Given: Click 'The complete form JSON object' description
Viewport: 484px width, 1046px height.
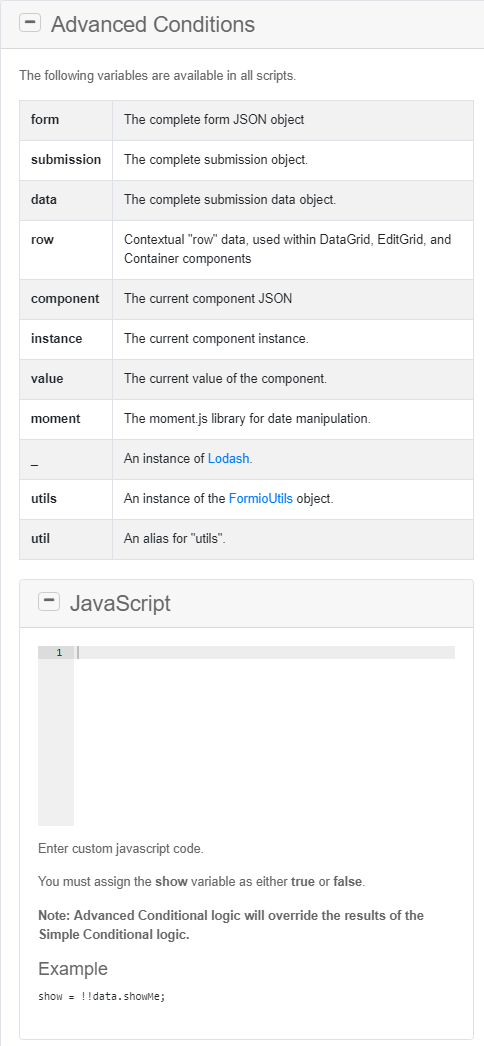Looking at the screenshot, I should (x=214, y=120).
